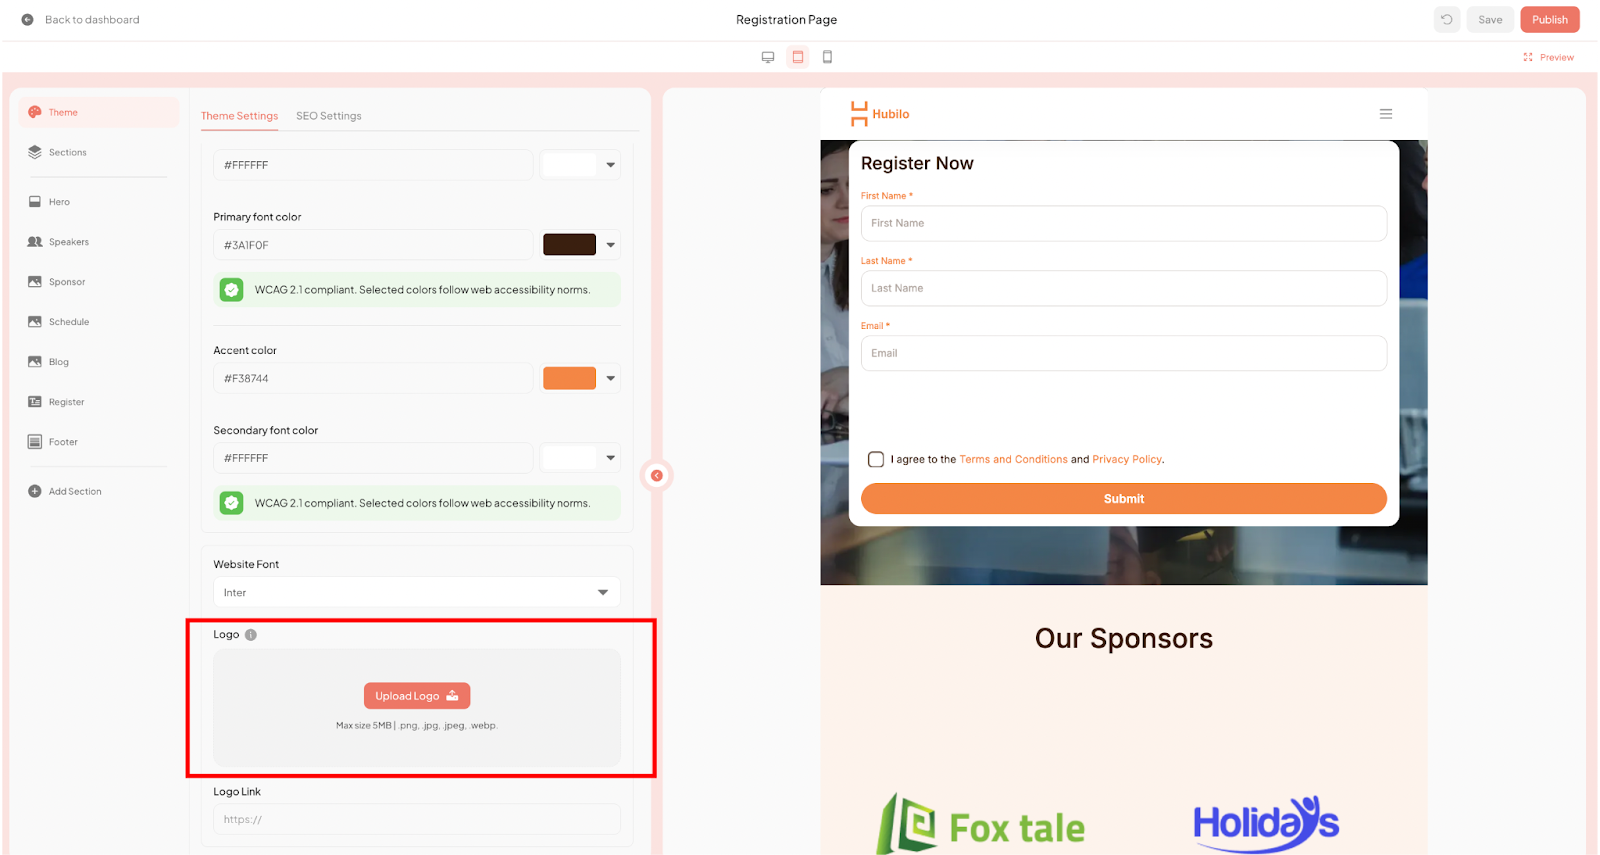Open Primary font color dropdown arrow

pyautogui.click(x=610, y=245)
